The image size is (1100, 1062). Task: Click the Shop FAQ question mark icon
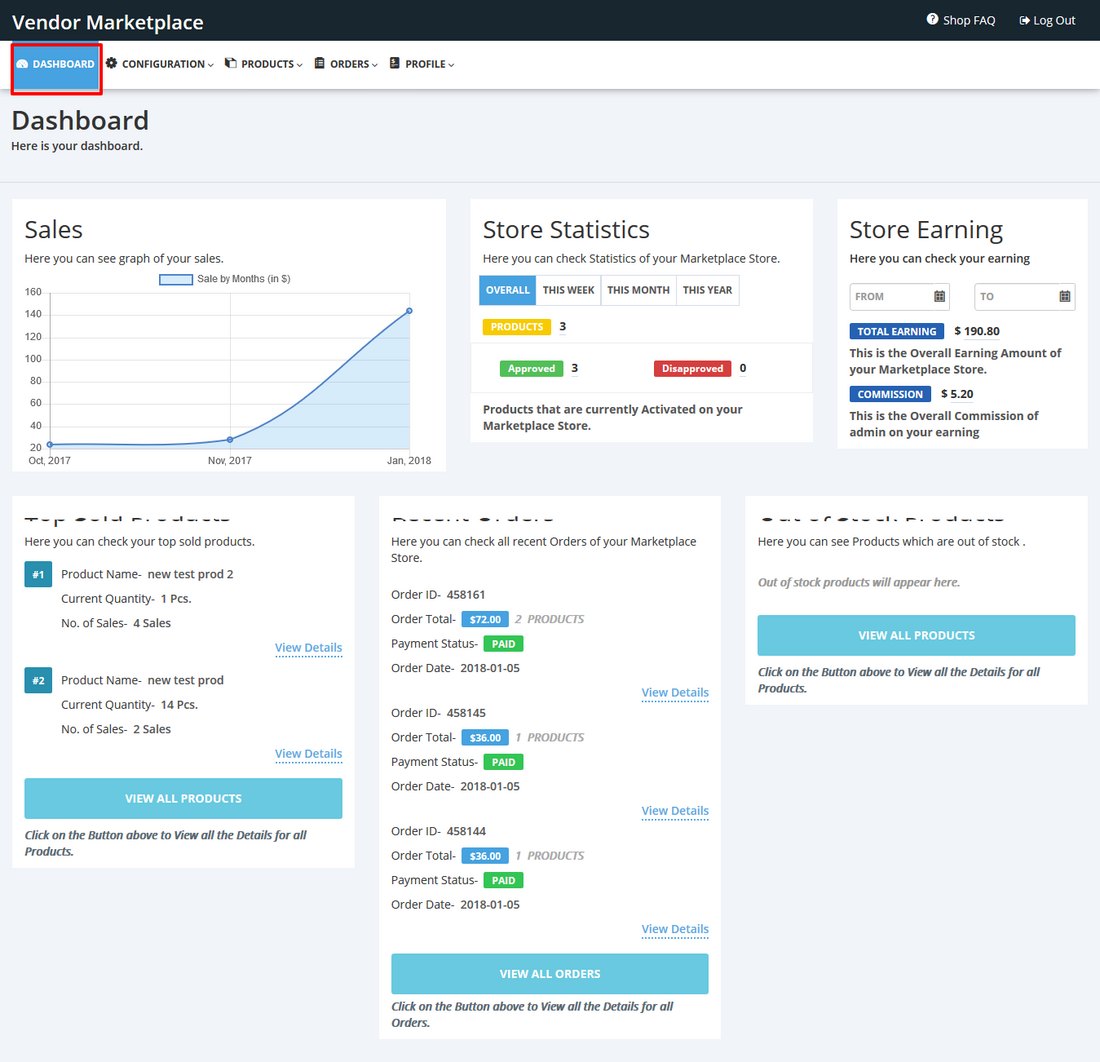tap(932, 20)
